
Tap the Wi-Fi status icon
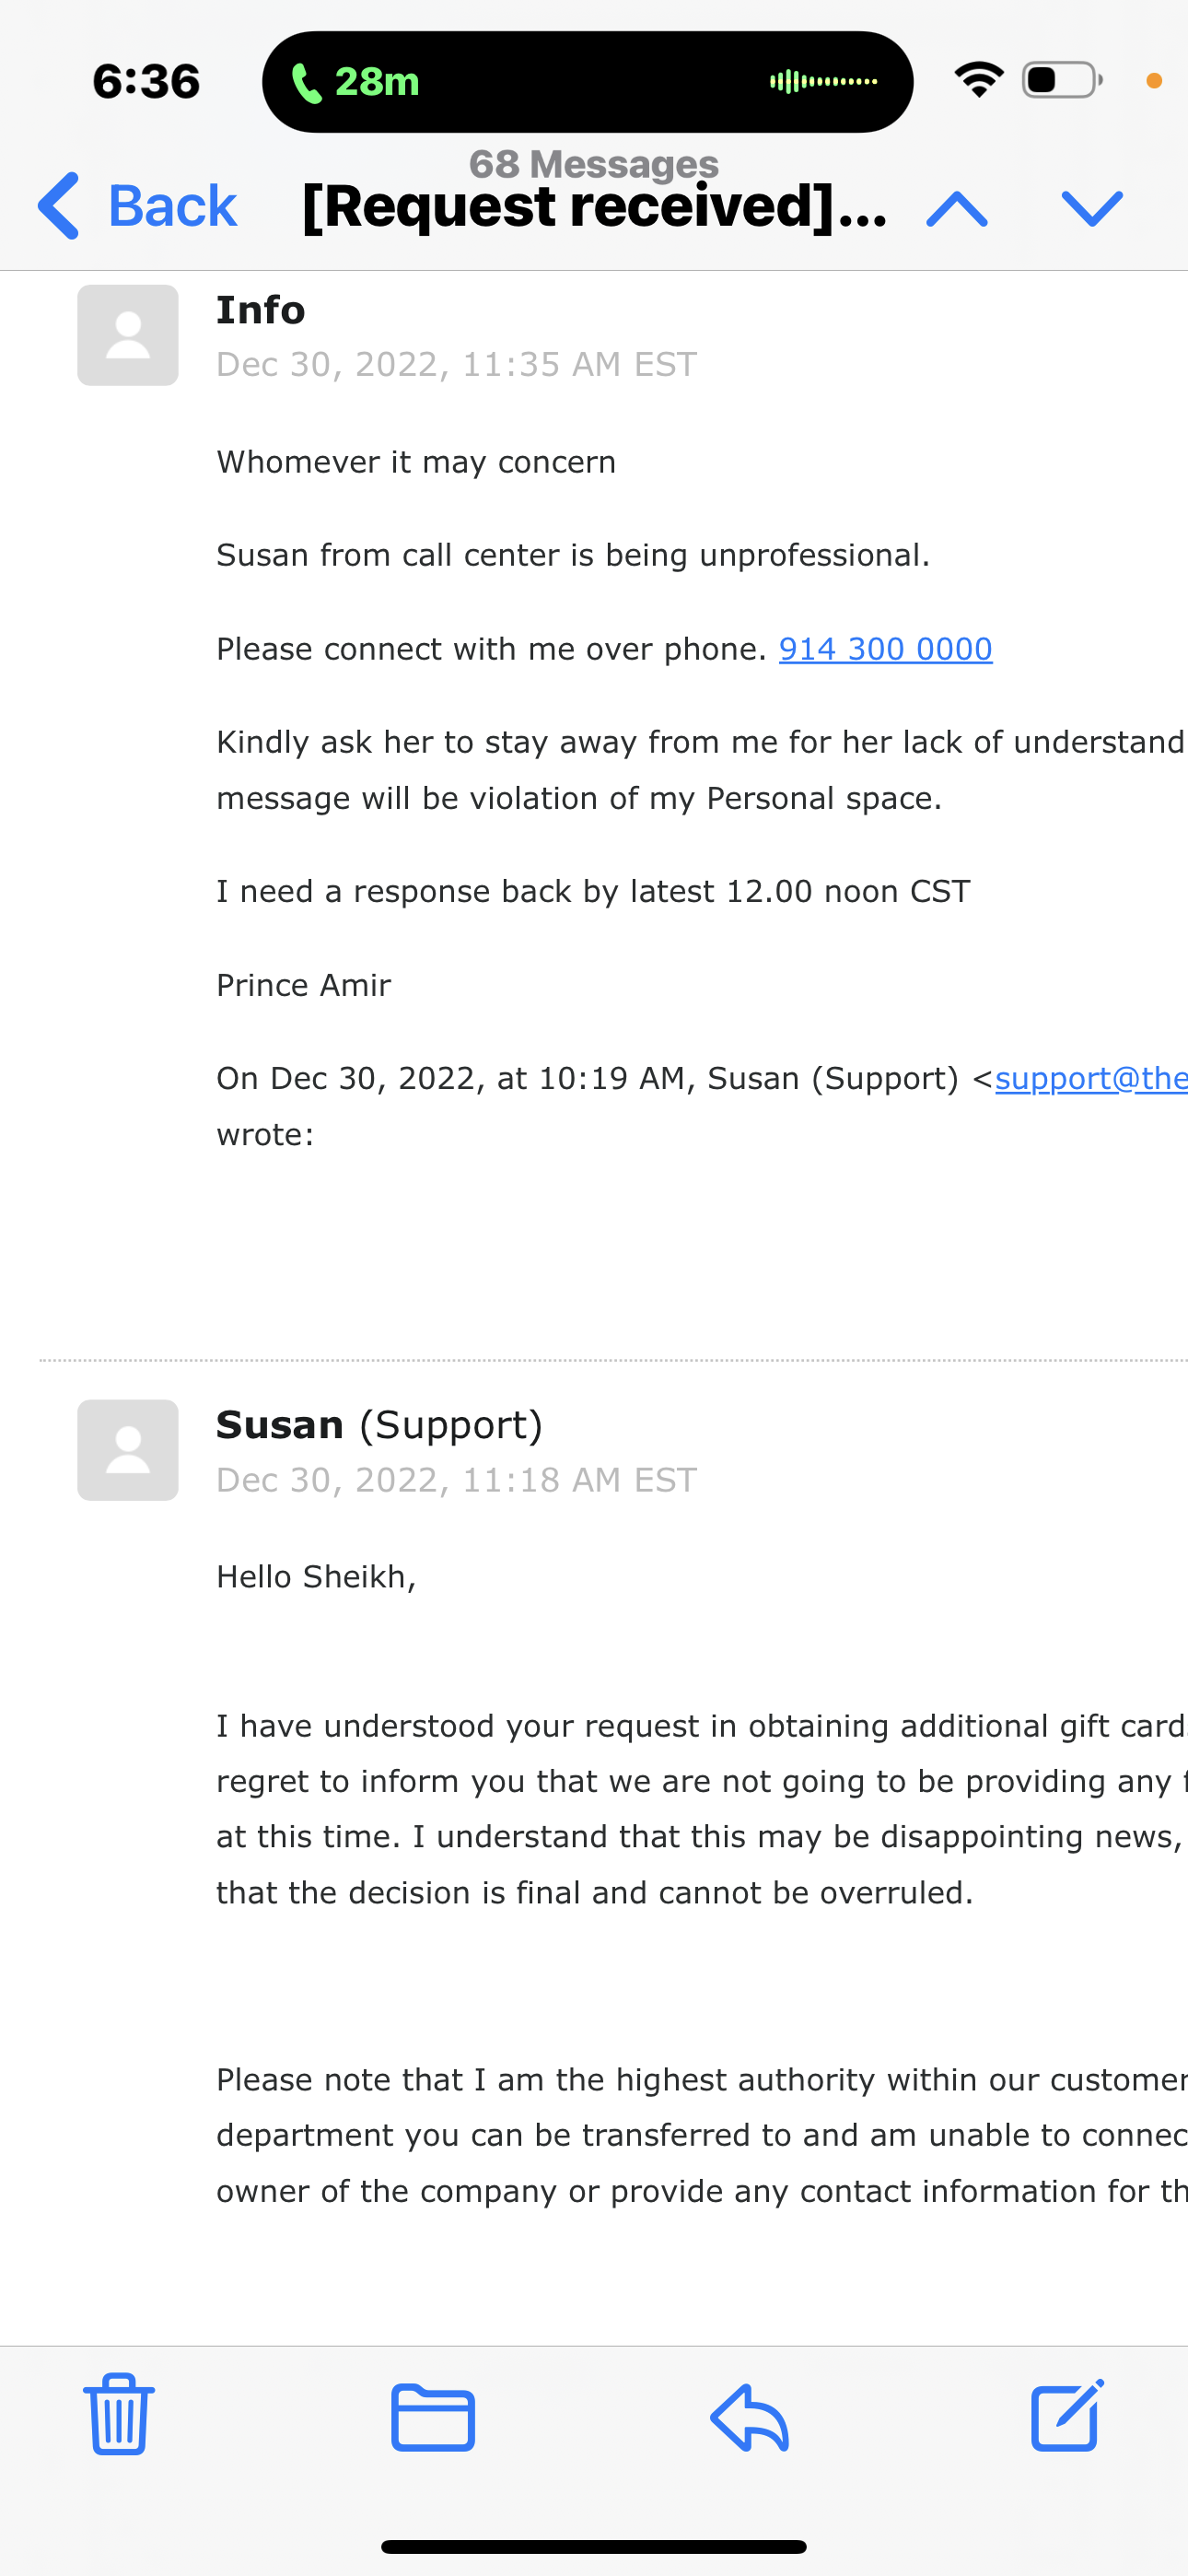click(979, 80)
